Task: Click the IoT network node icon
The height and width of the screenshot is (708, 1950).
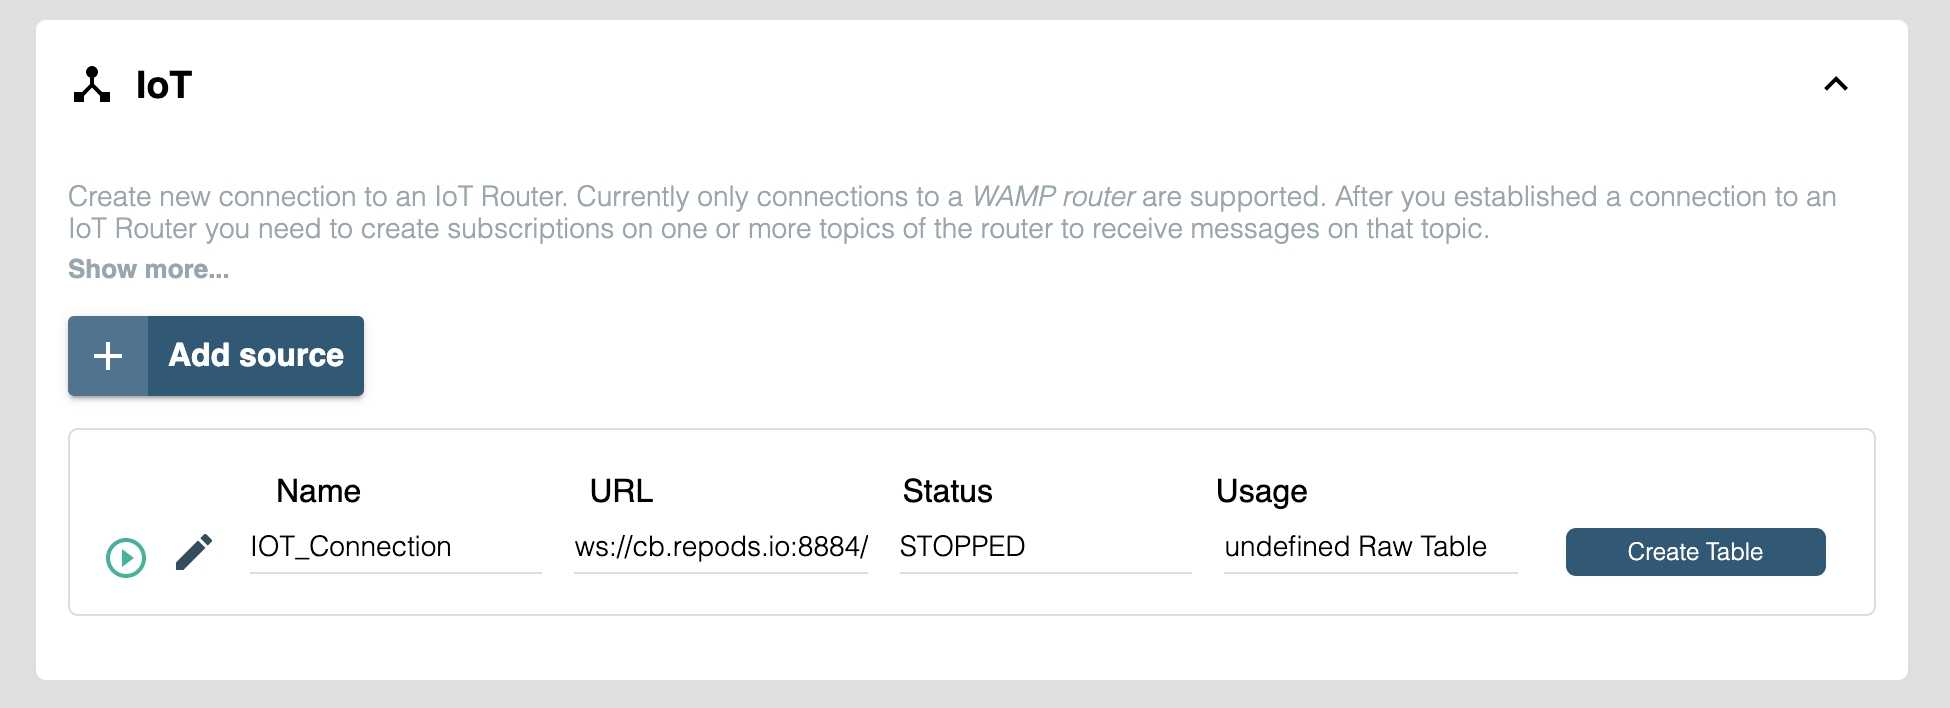Action: point(92,85)
